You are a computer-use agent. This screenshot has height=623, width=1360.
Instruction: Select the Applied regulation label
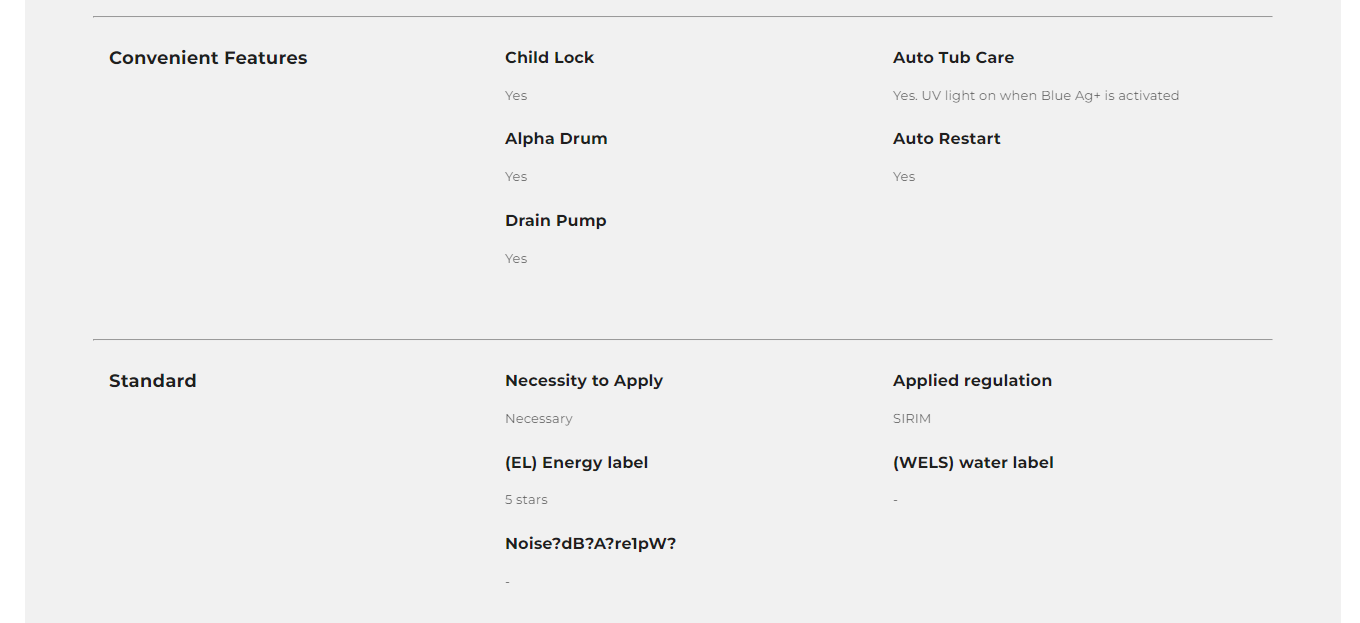click(972, 381)
